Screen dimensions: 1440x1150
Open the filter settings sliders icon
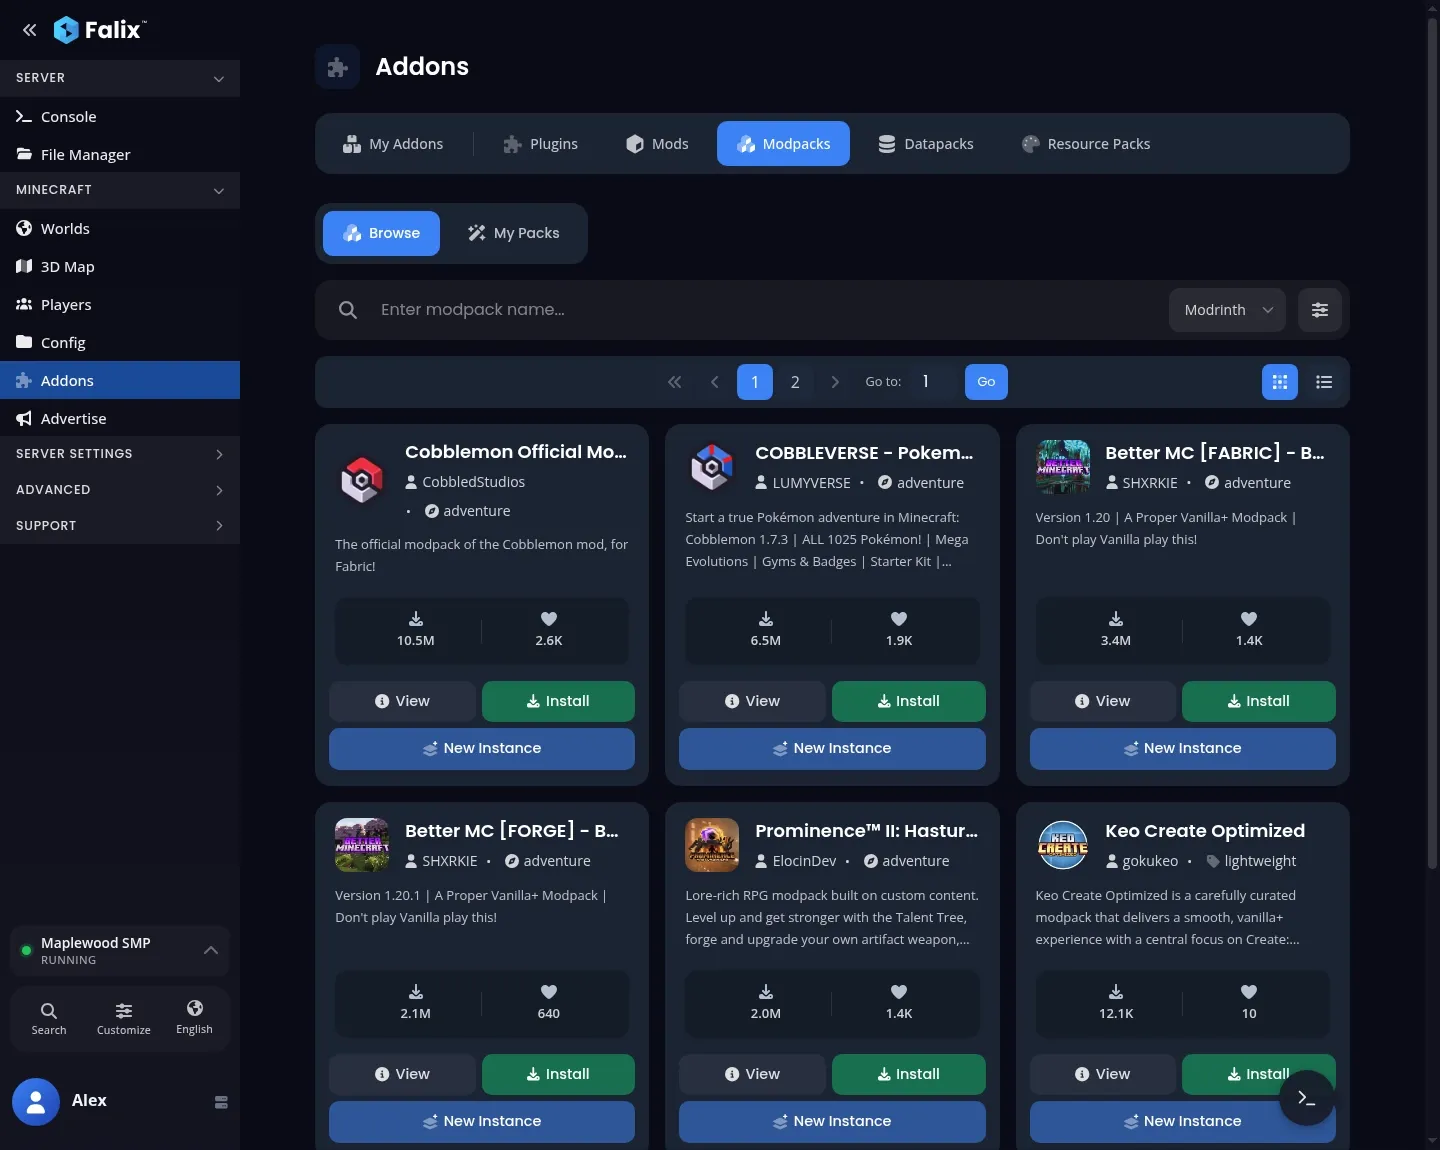pyautogui.click(x=1320, y=310)
